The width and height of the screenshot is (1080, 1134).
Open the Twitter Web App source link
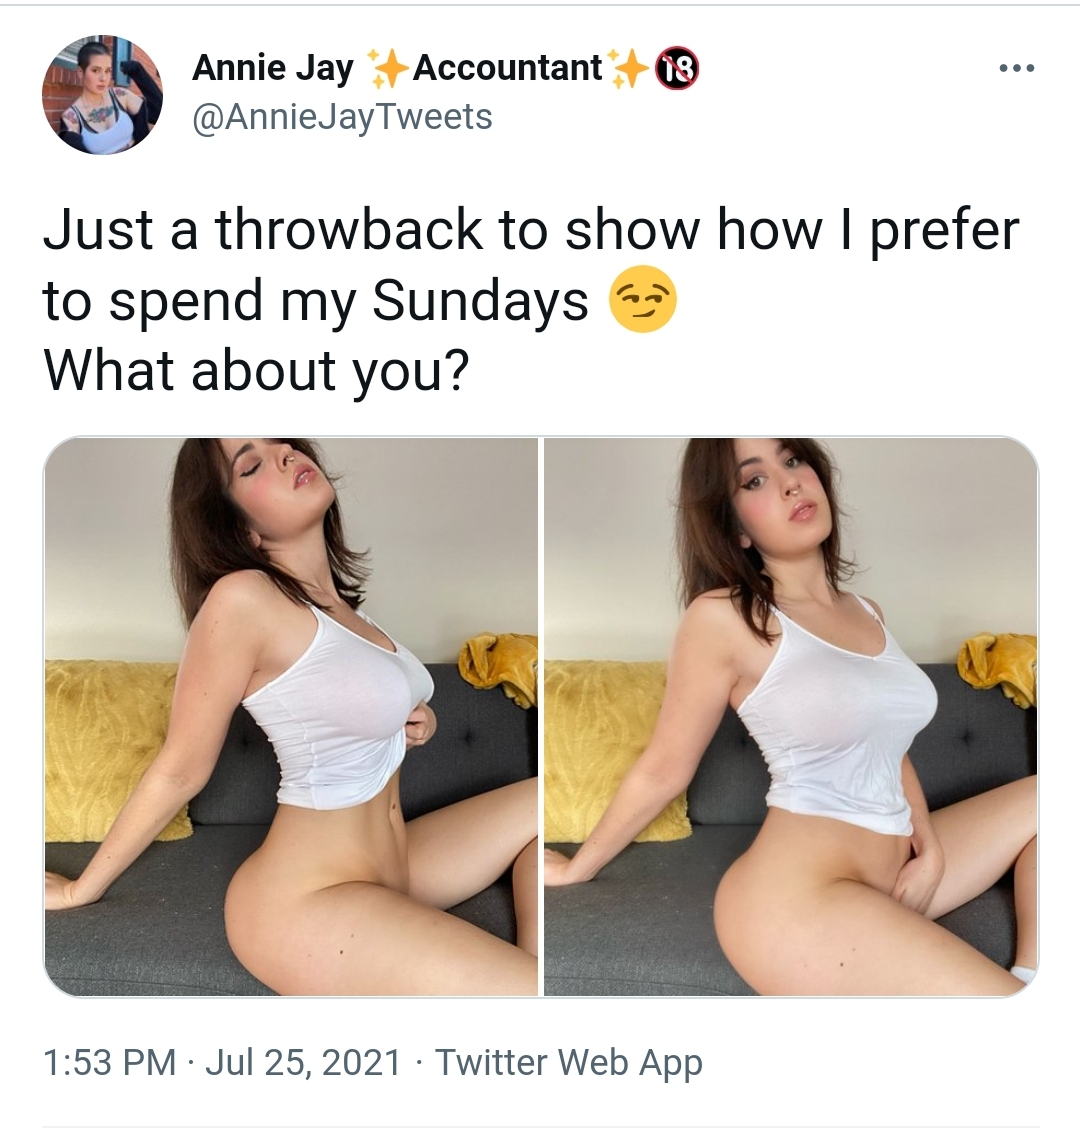pos(569,1063)
